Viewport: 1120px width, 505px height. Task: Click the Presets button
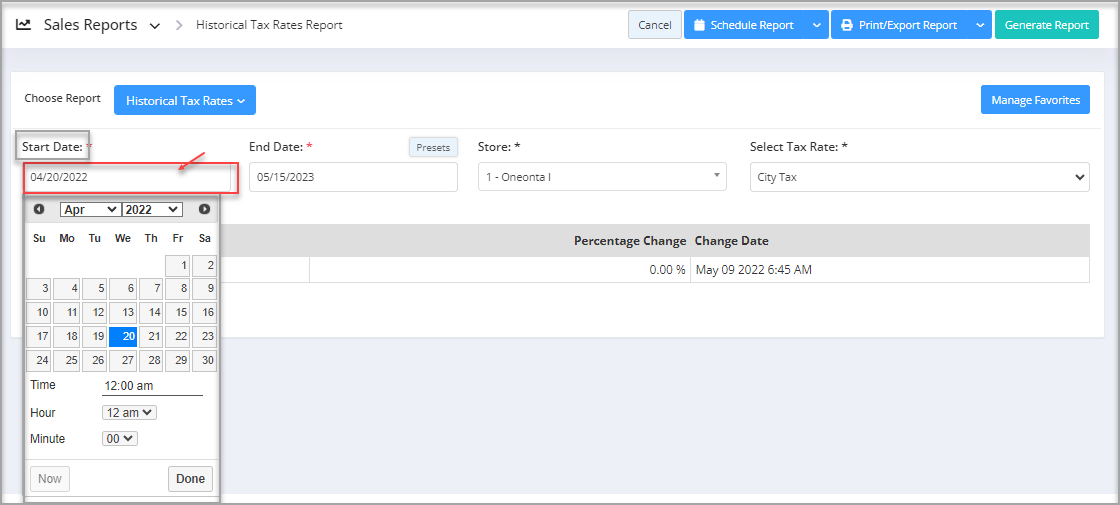click(433, 147)
